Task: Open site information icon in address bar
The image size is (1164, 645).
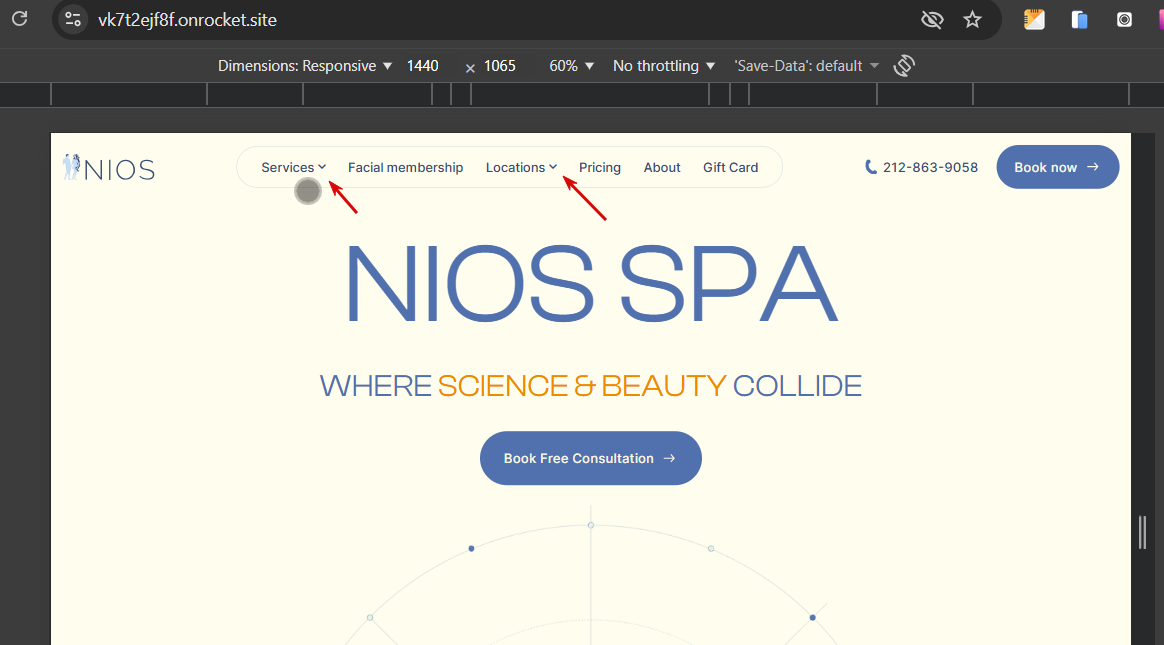Action: [73, 19]
